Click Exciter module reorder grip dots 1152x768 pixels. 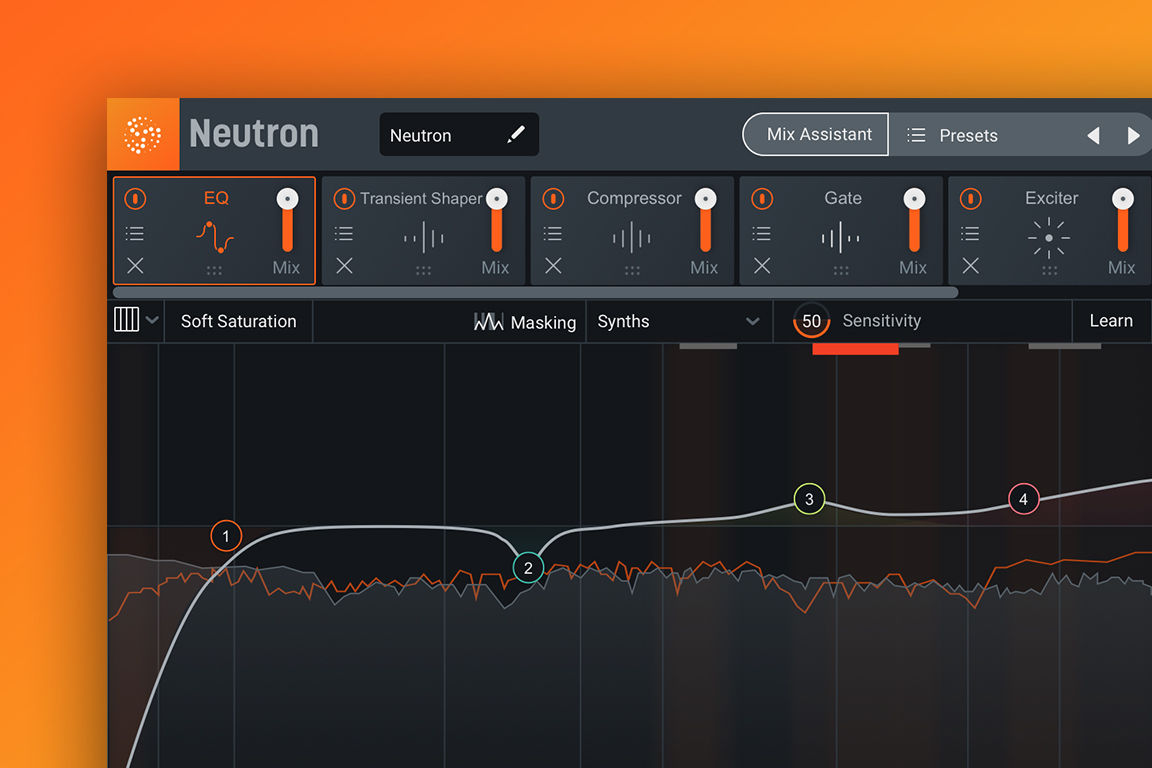(1049, 270)
